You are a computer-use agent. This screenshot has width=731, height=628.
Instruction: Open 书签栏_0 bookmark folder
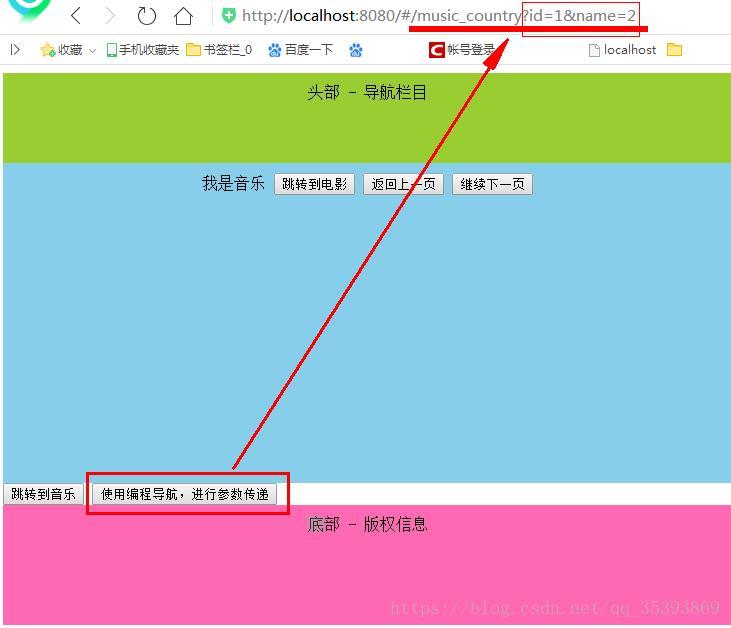(x=219, y=49)
